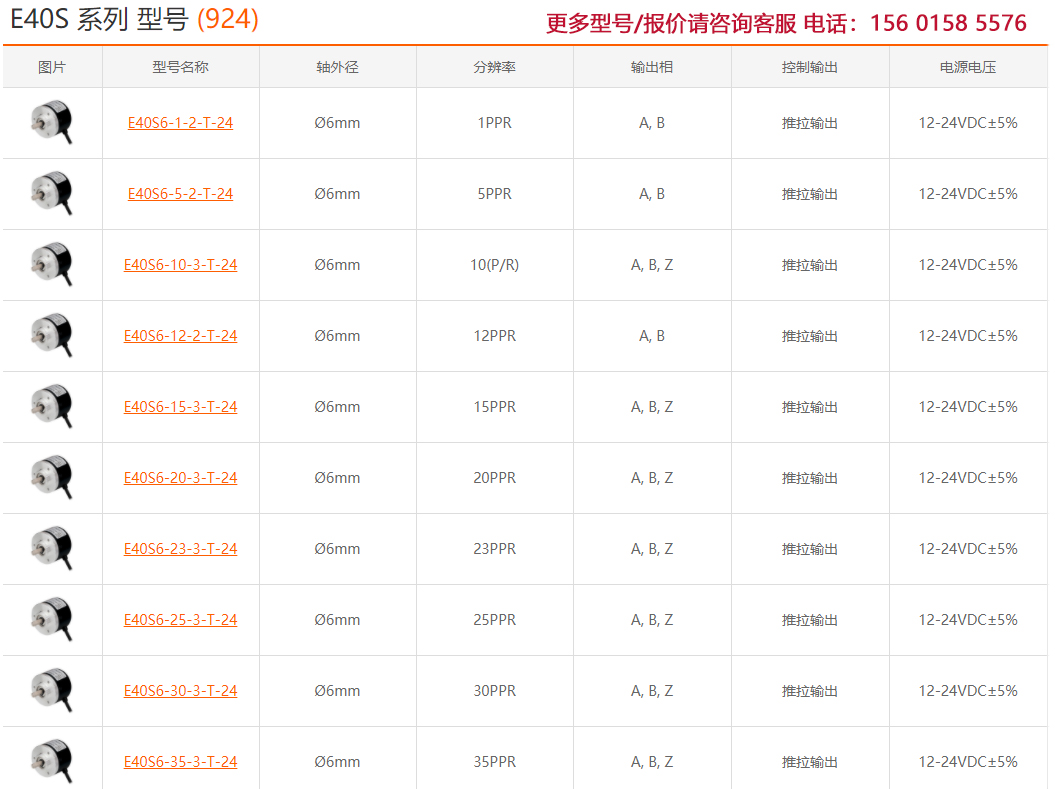Click the orange (924) model count

[x=228, y=20]
